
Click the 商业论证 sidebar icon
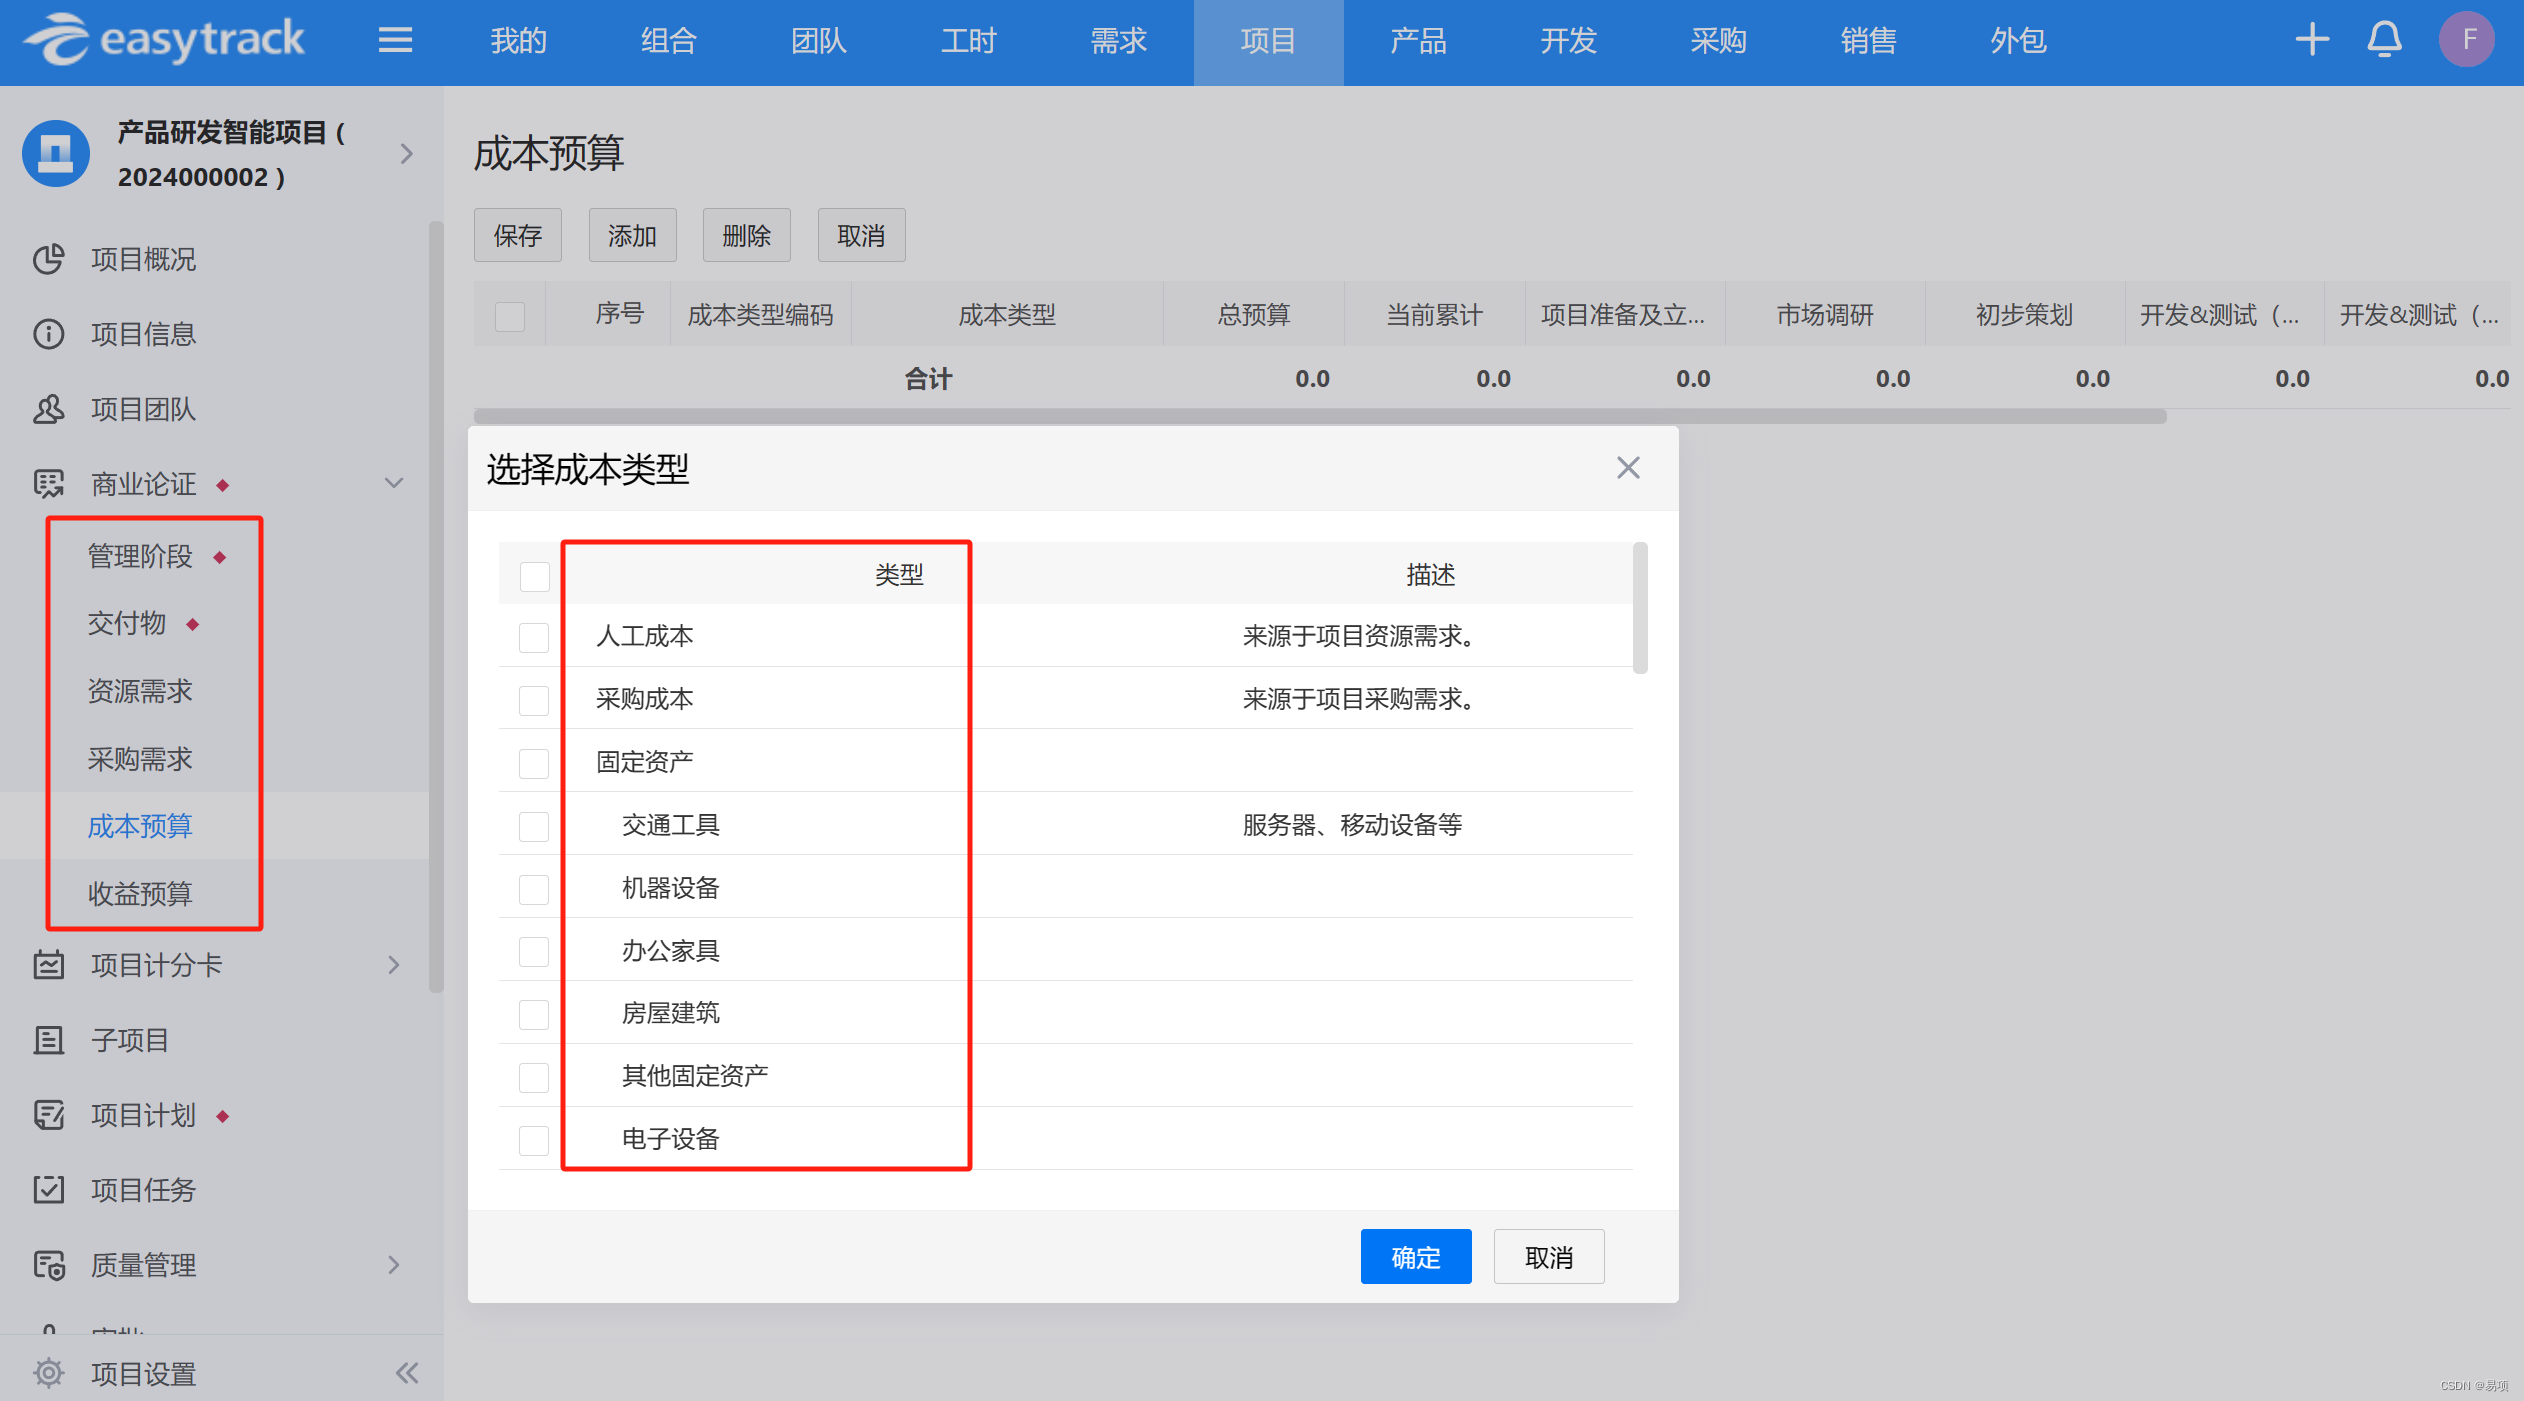[x=48, y=484]
